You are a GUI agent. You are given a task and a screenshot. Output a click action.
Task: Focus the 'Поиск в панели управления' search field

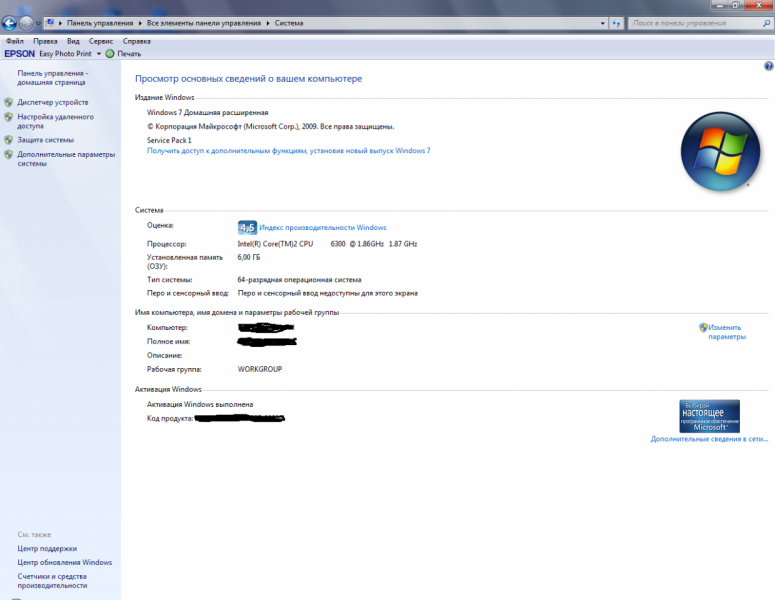click(x=696, y=23)
